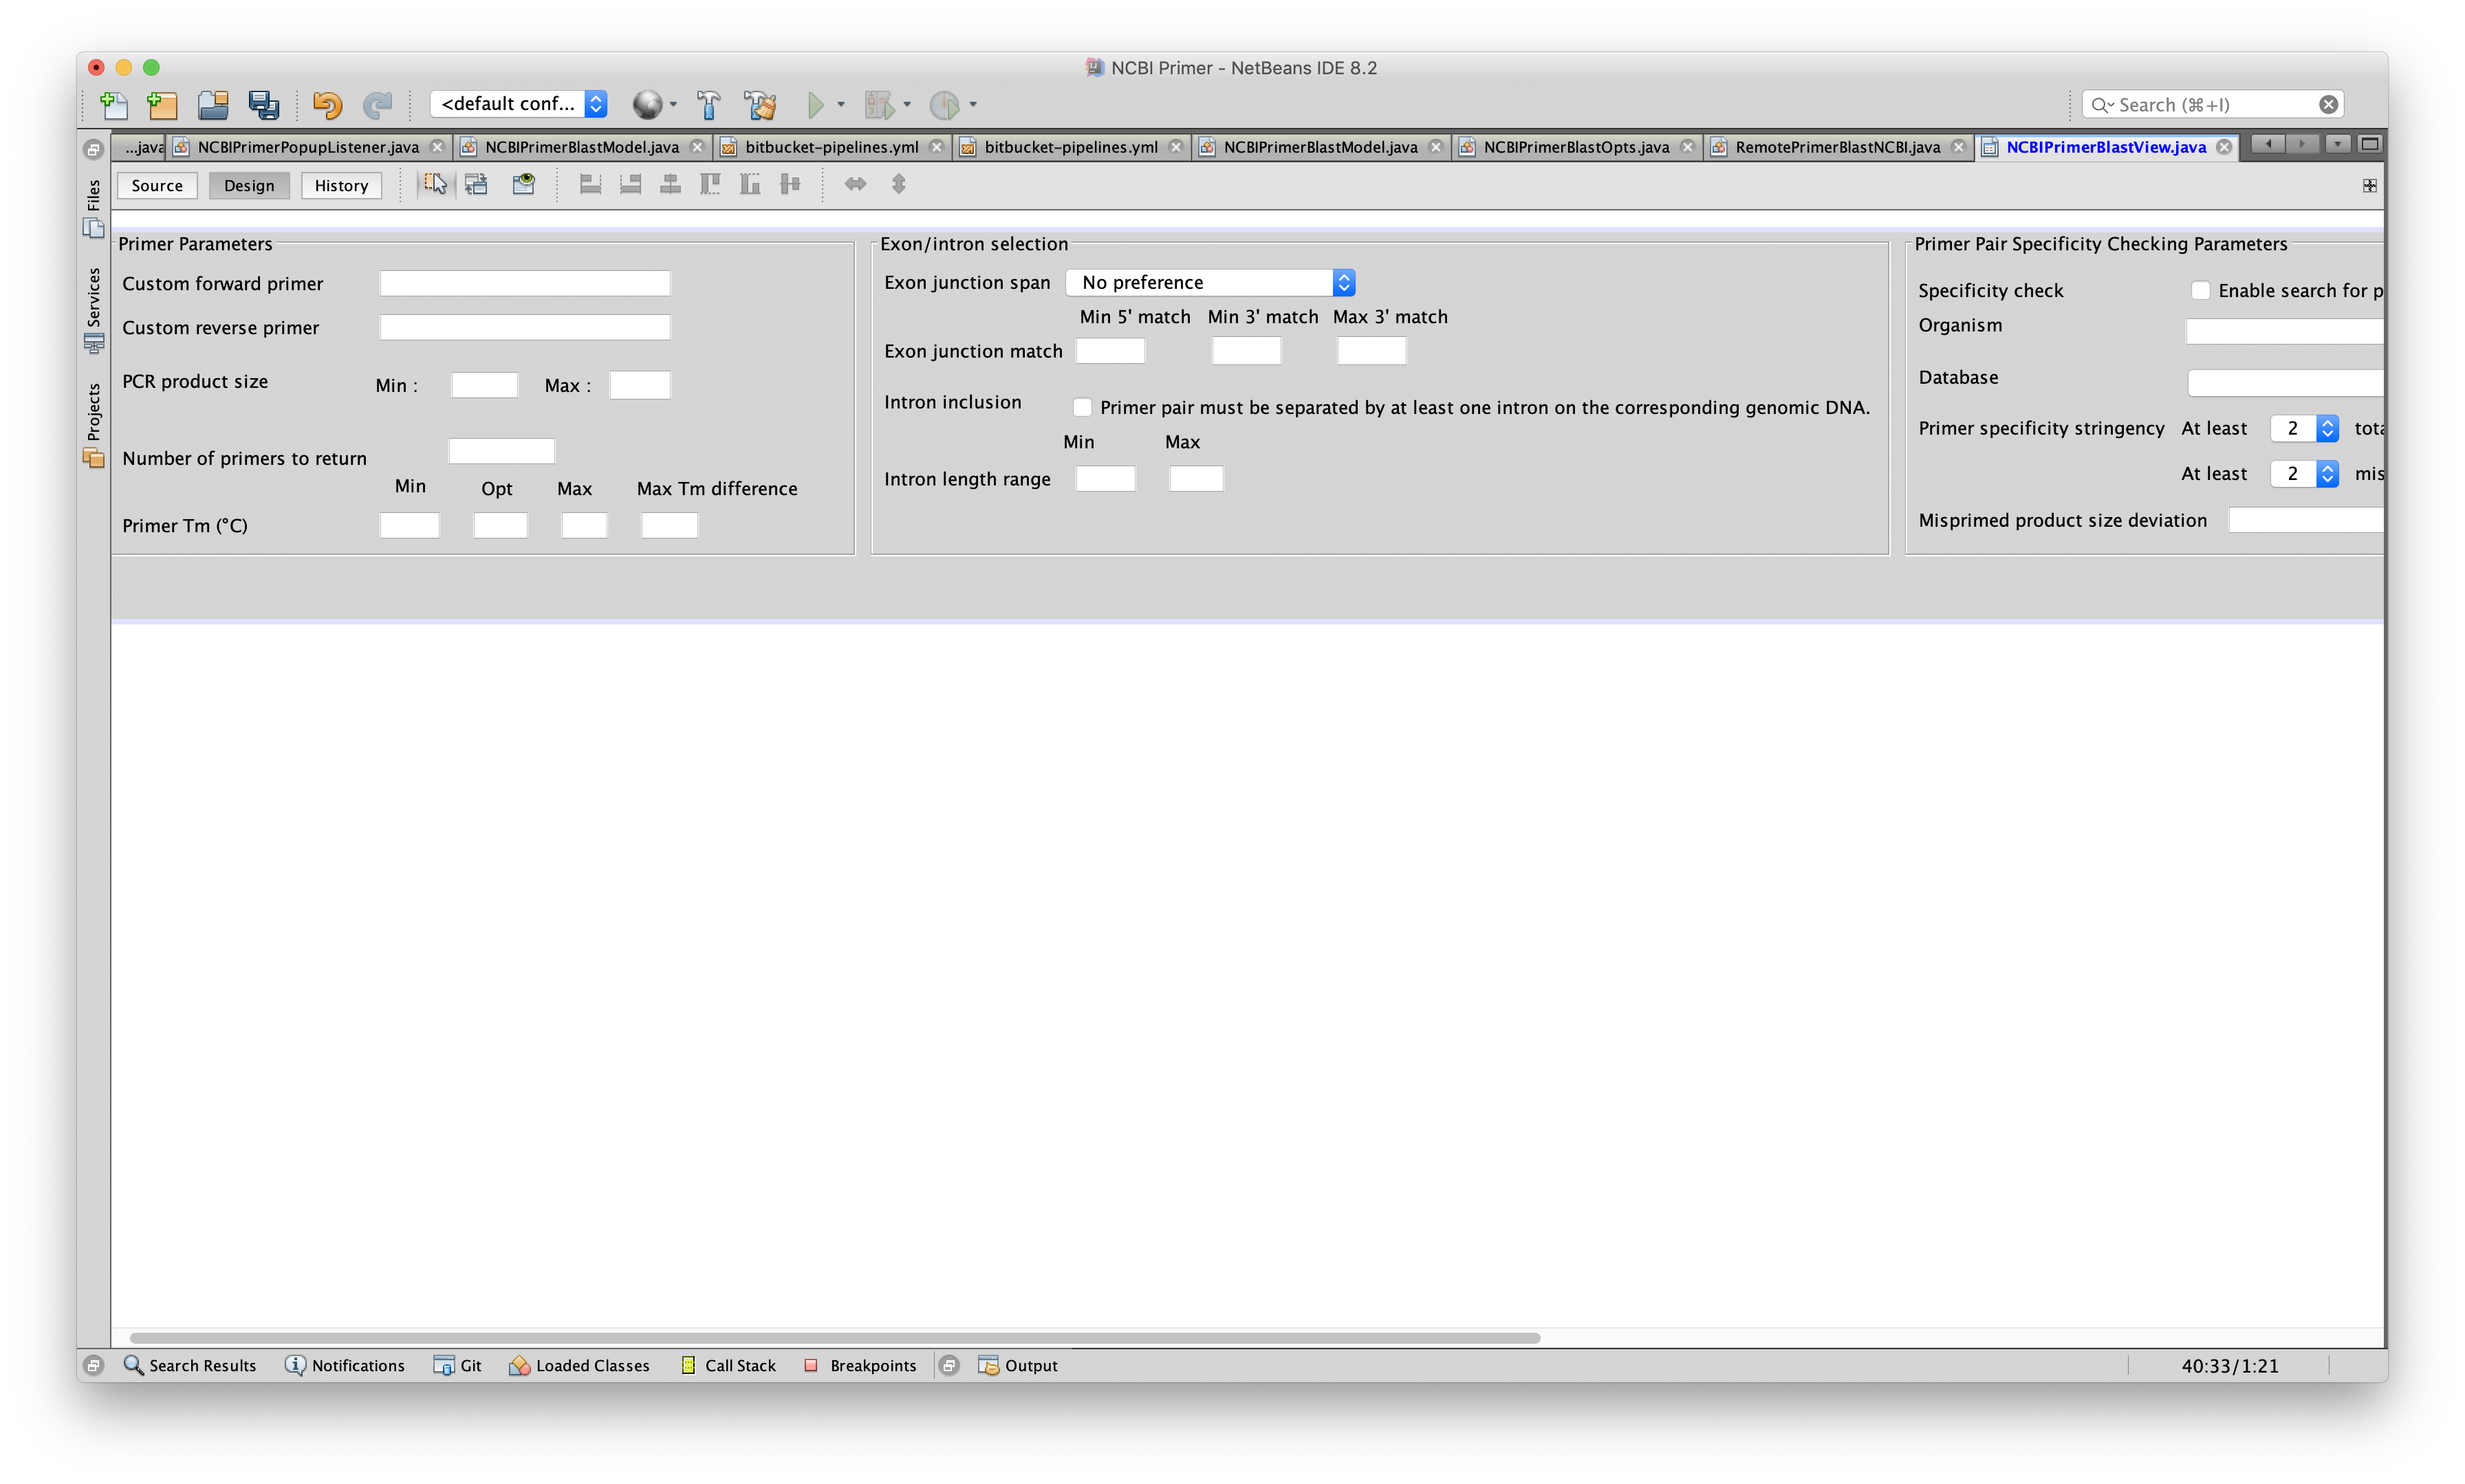Activate the Selection Mode tool
Image resolution: width=2465 pixels, height=1484 pixels.
pos(435,184)
